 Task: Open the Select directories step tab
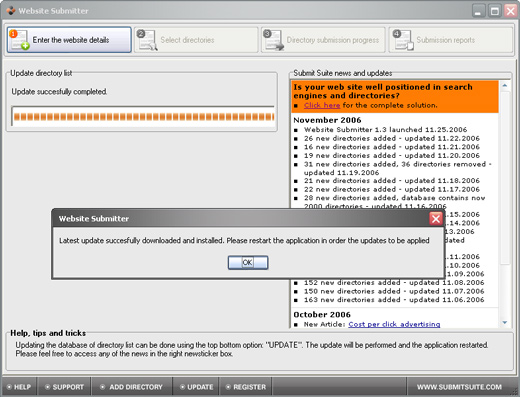[x=196, y=40]
